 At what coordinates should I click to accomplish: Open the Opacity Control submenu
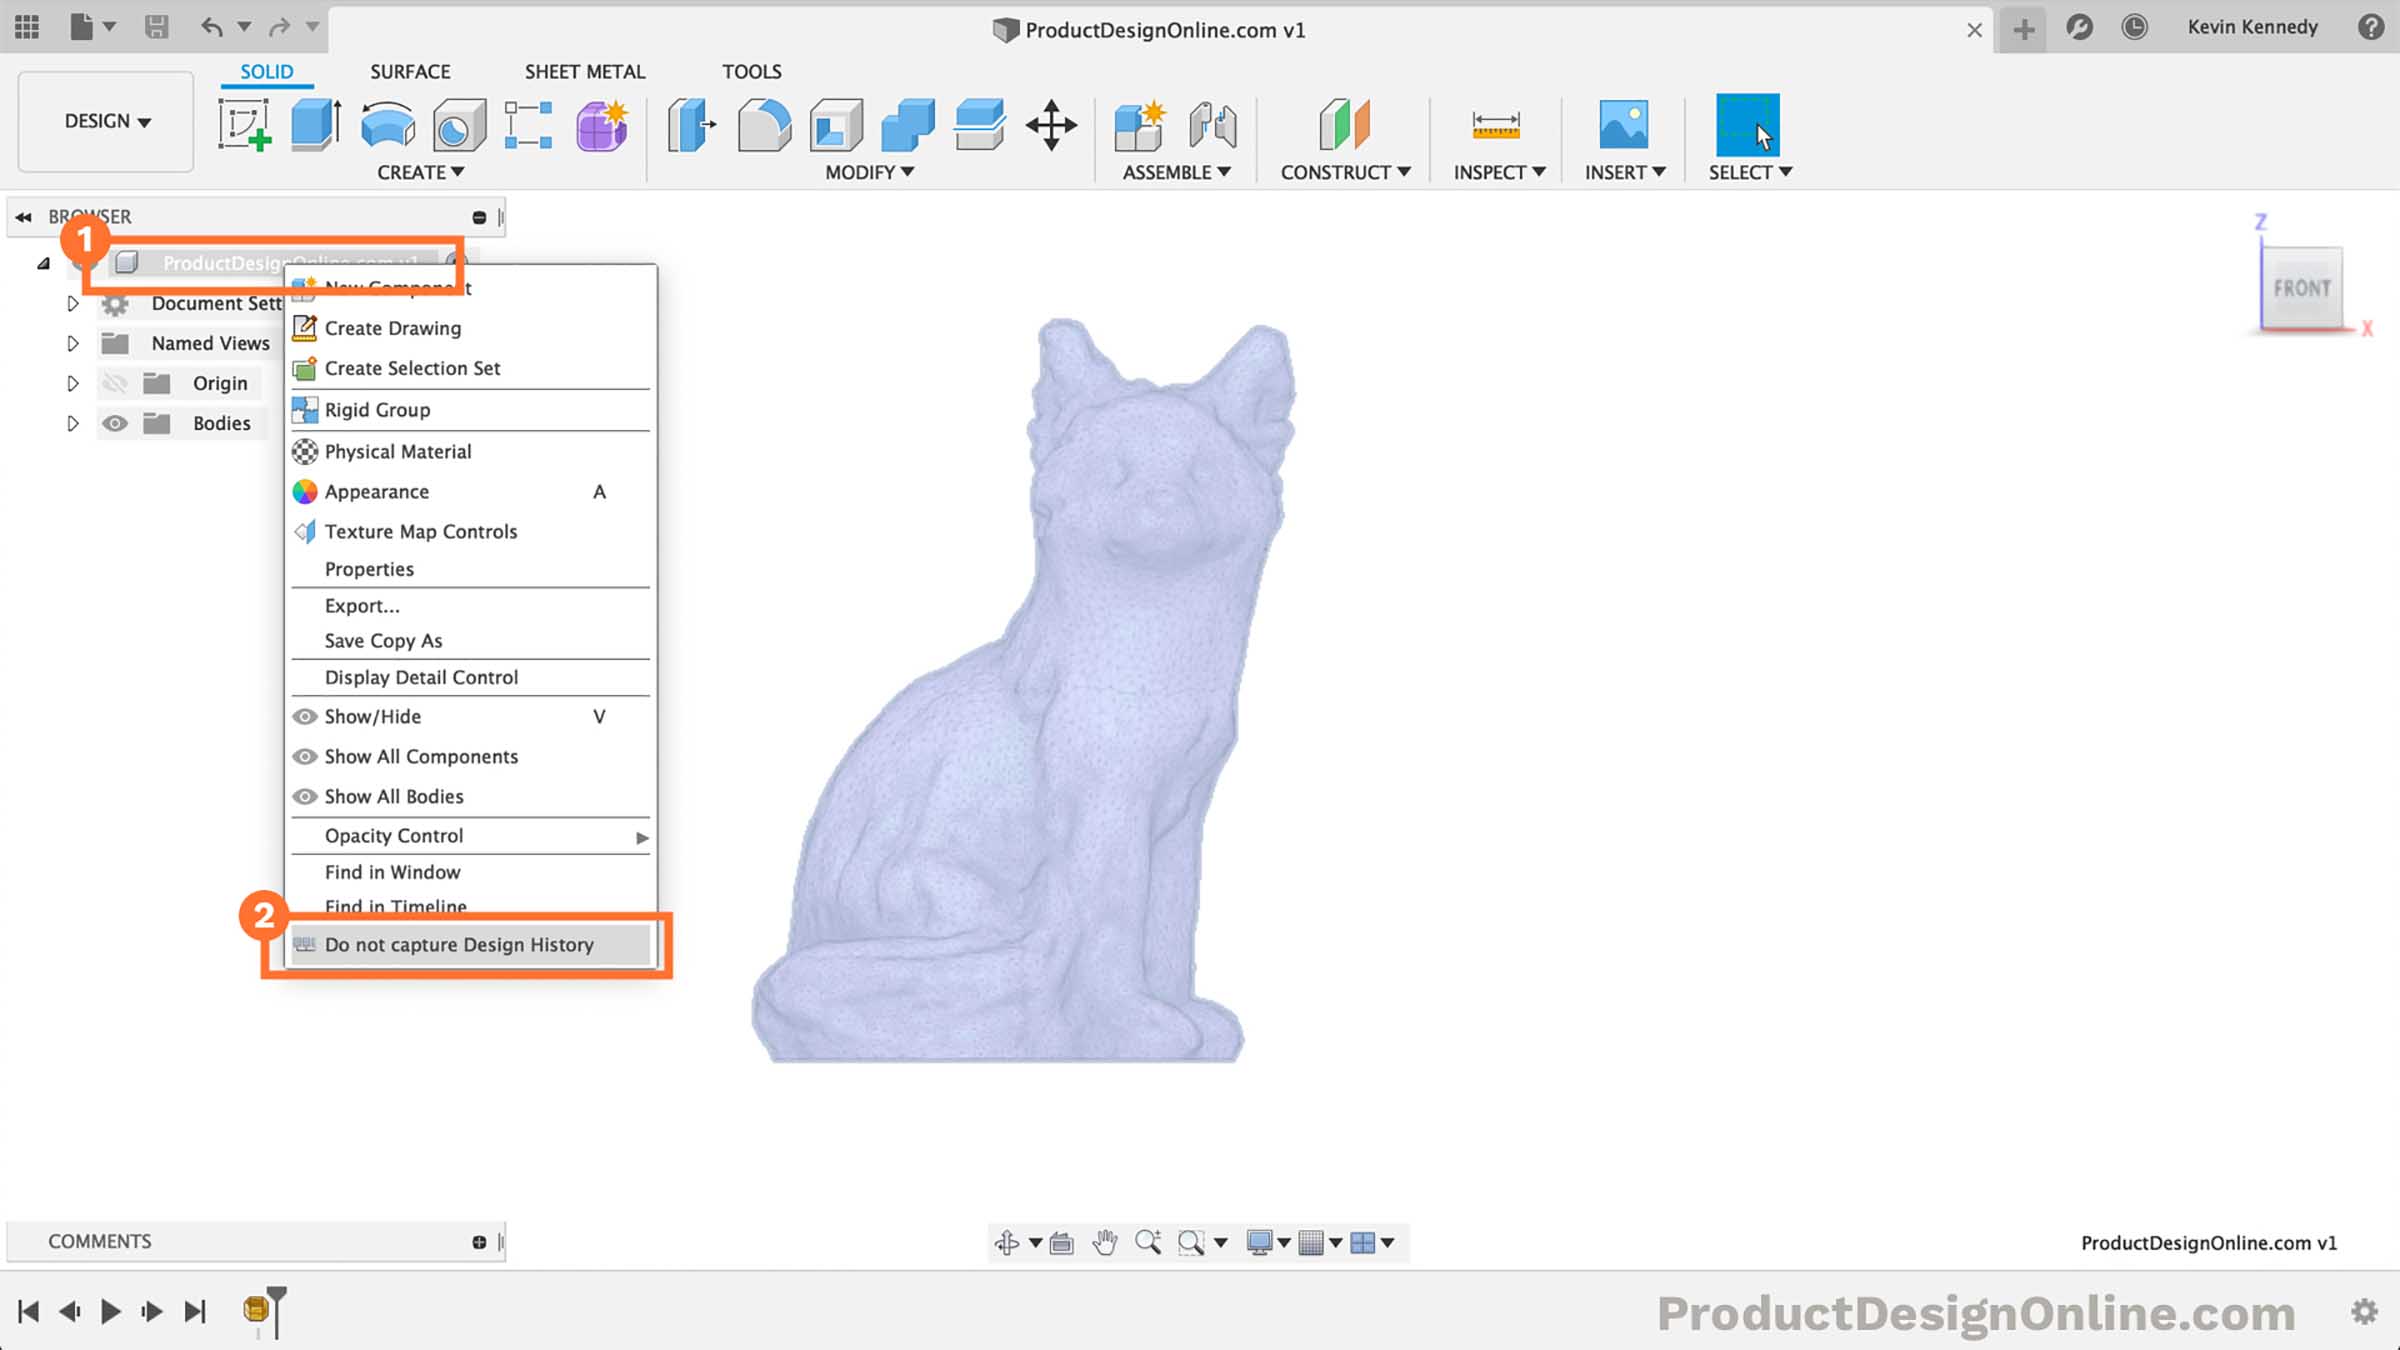[470, 836]
